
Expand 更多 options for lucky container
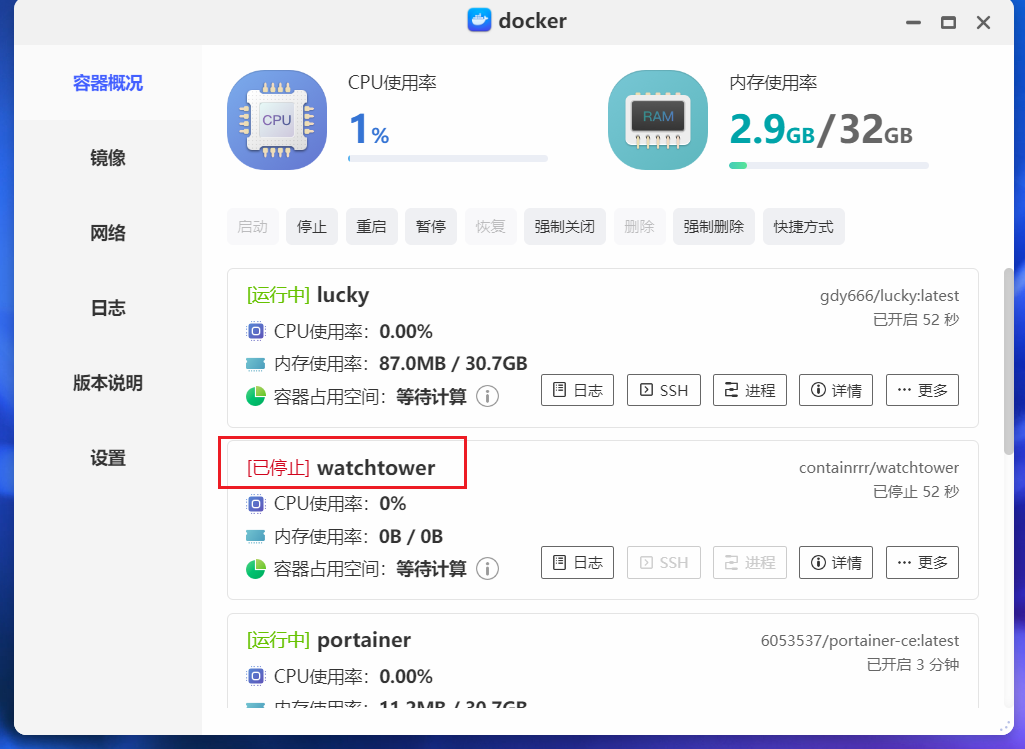[922, 390]
